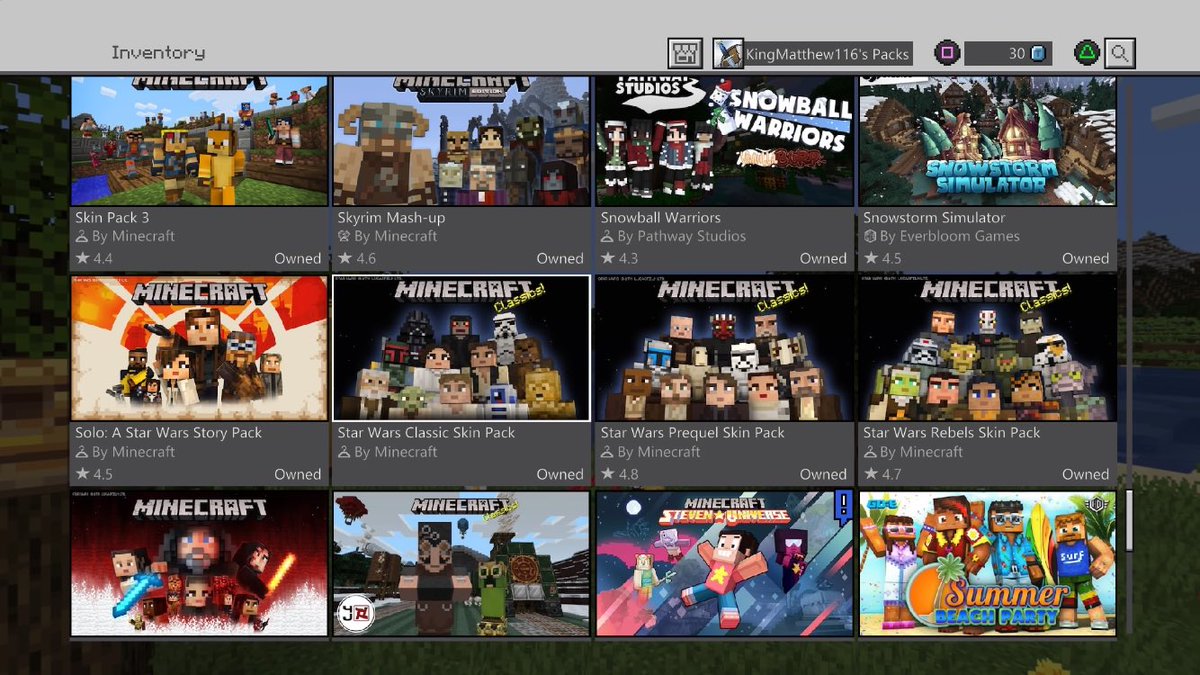The height and width of the screenshot is (675, 1200).
Task: Click the creator icon on Skyrim Mash-up card
Action: [x=344, y=237]
